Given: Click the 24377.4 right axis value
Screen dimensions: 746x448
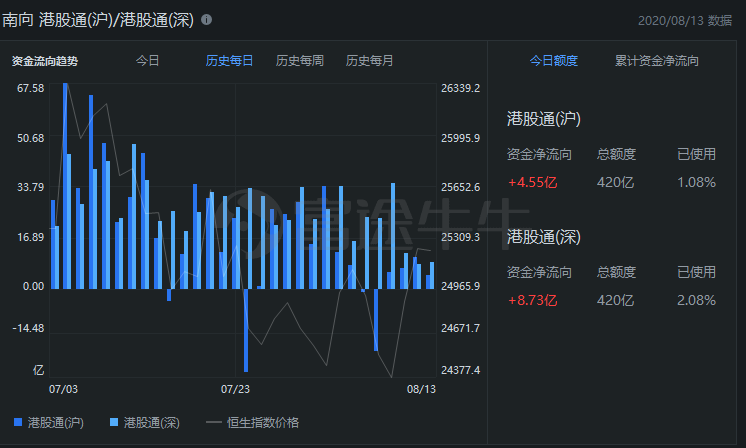Looking at the screenshot, I should pos(461,370).
